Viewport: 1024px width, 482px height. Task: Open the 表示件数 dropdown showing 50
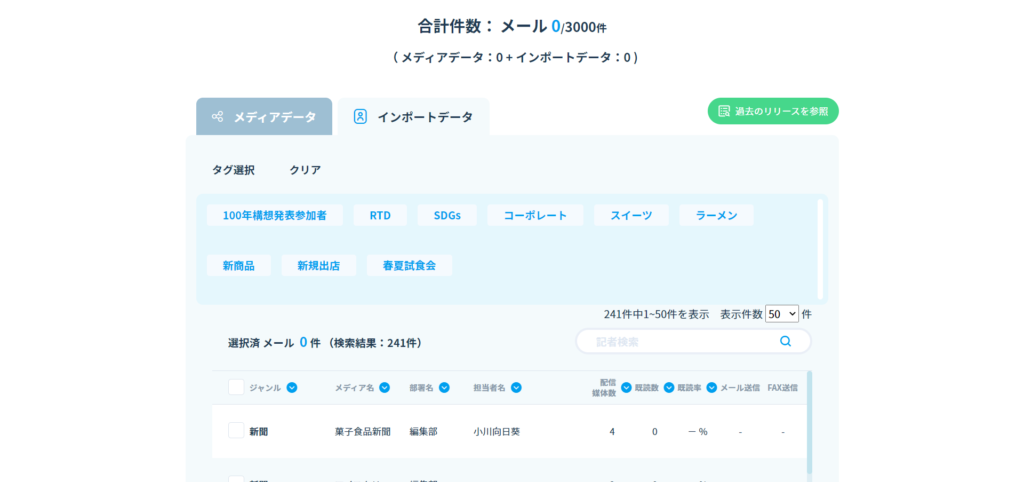pos(781,314)
